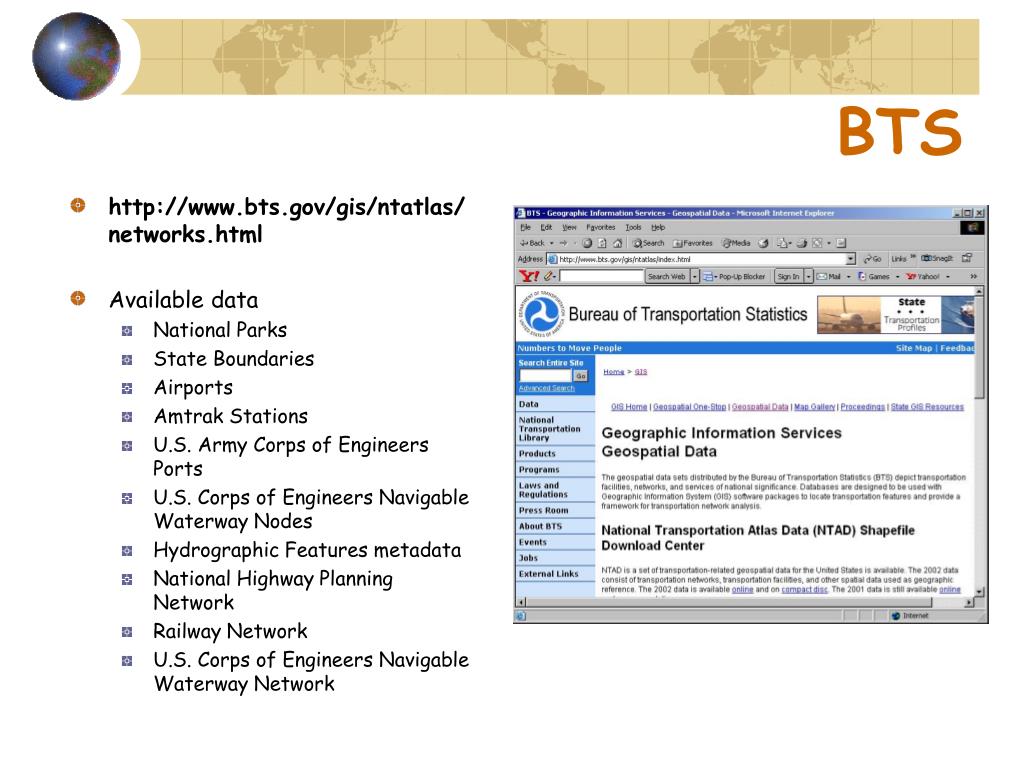Open the Proceedings link
This screenshot has width=1024, height=768.
point(863,407)
